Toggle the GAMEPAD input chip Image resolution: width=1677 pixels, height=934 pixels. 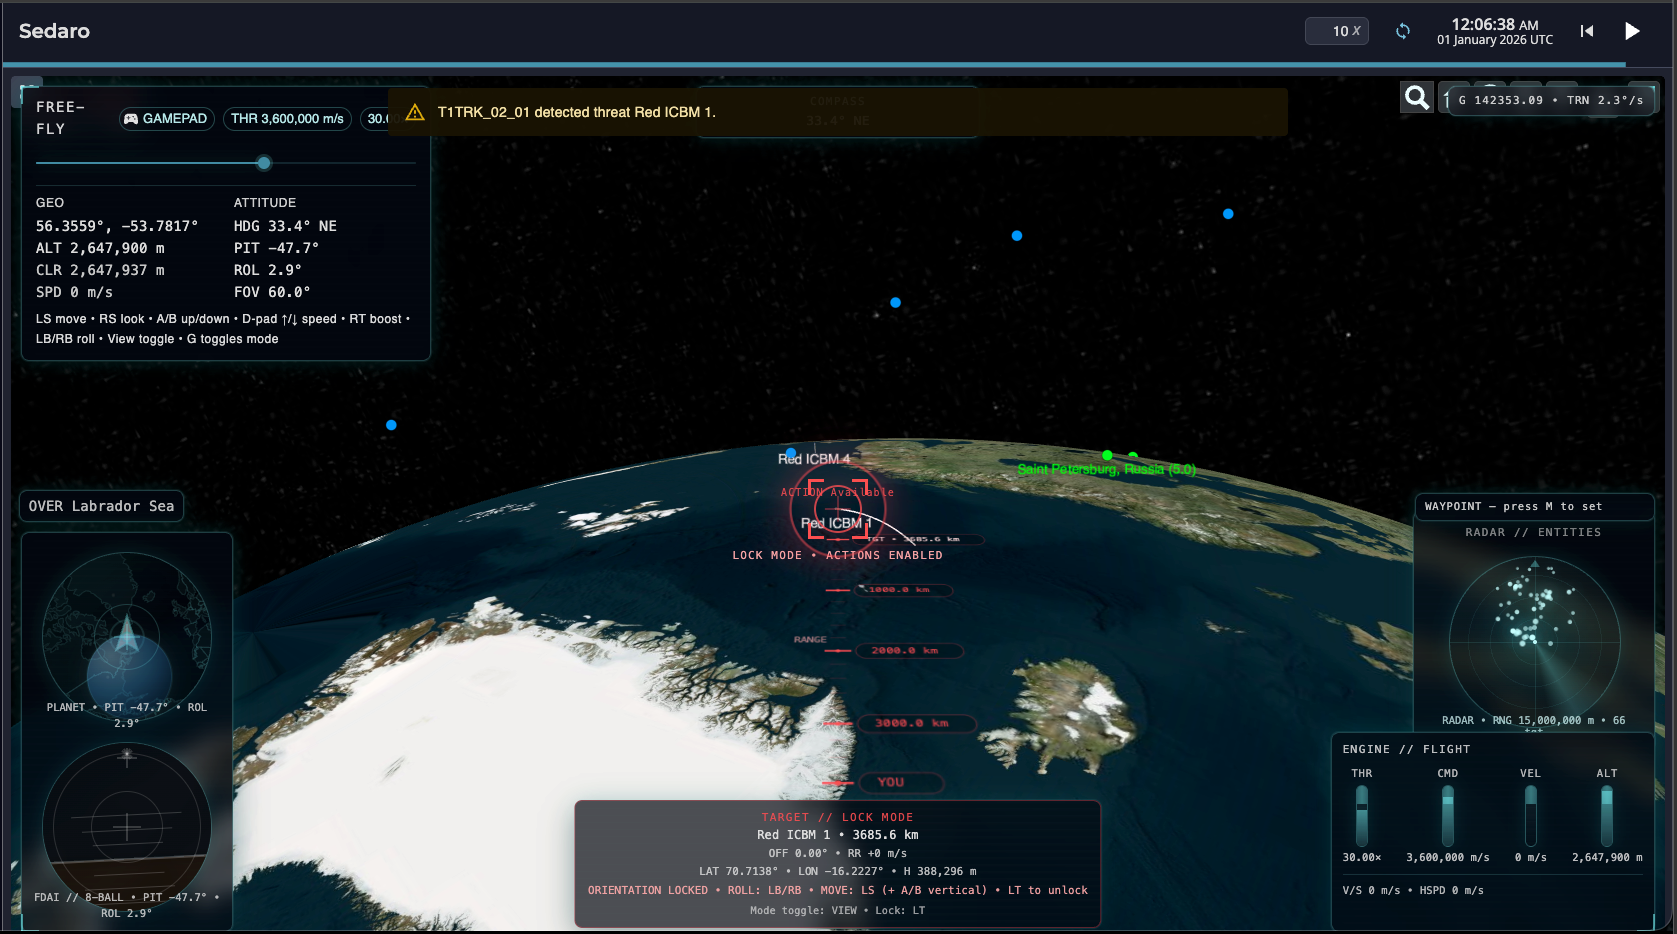[166, 118]
